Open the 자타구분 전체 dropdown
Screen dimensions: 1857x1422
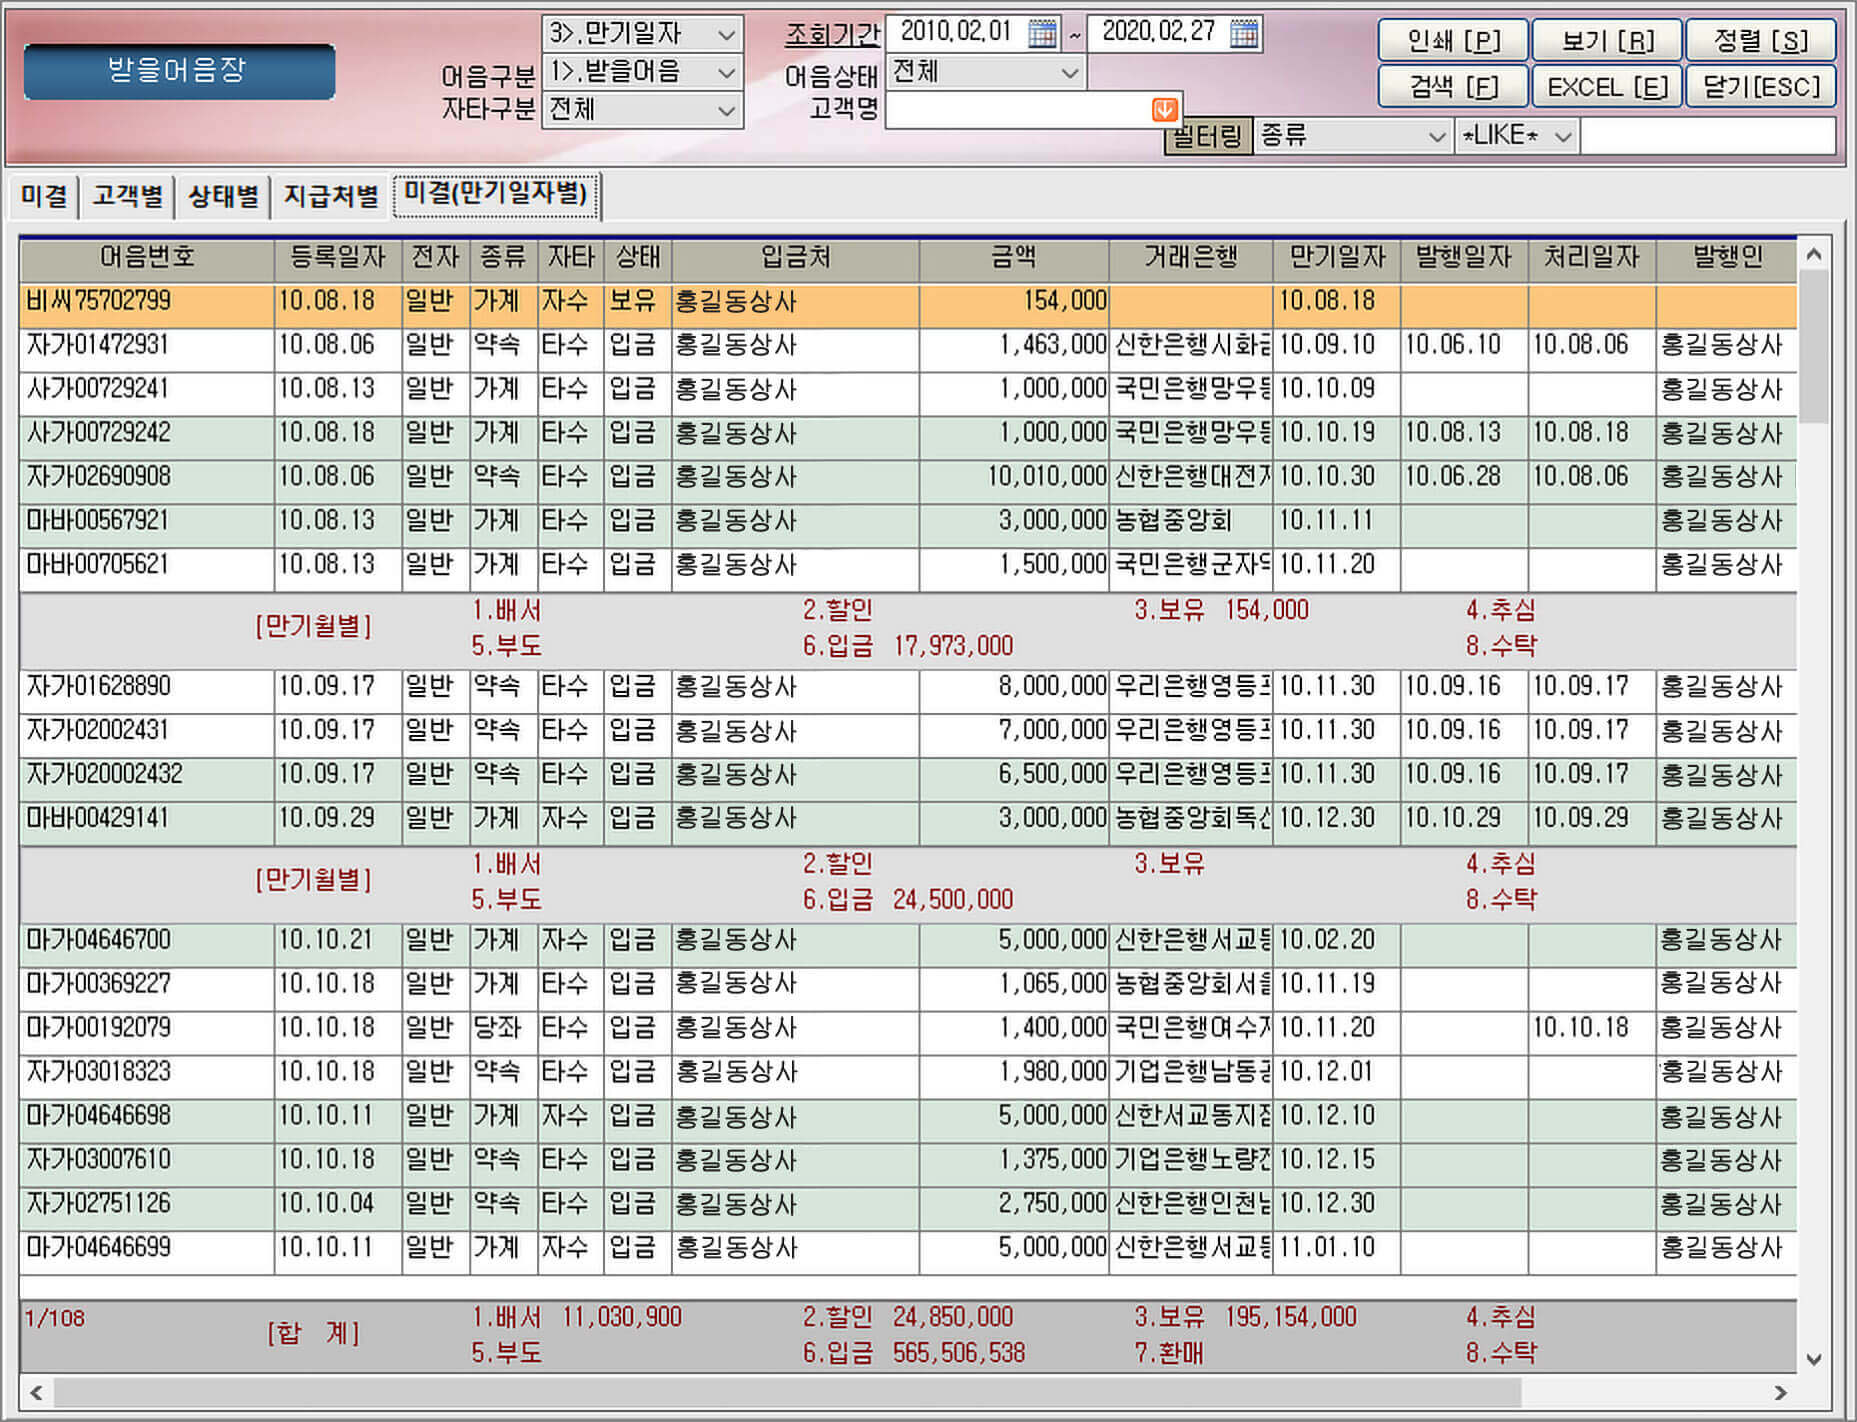tap(727, 110)
